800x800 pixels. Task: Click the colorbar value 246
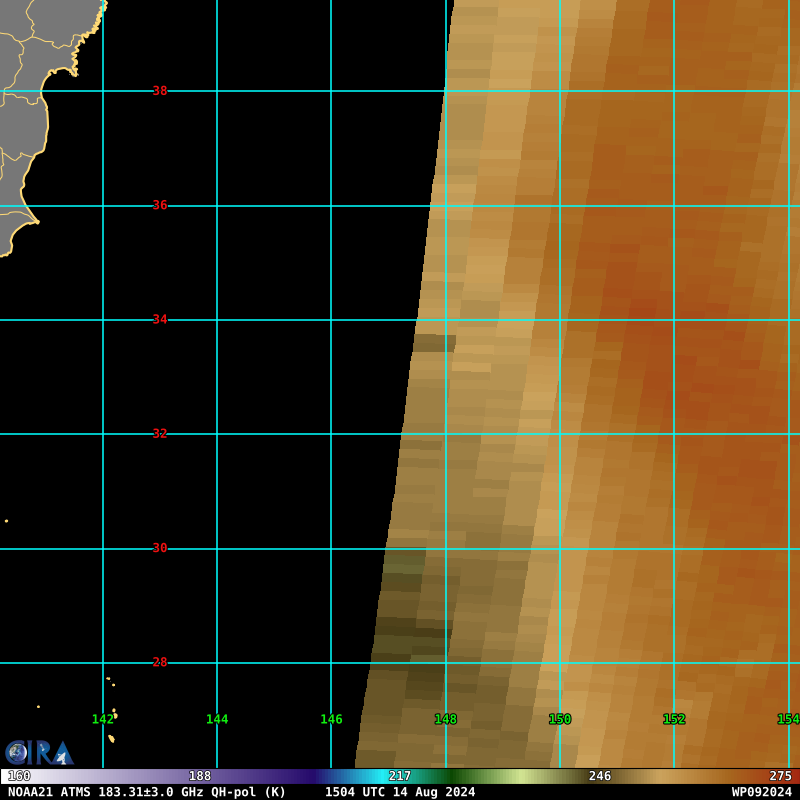pyautogui.click(x=599, y=776)
